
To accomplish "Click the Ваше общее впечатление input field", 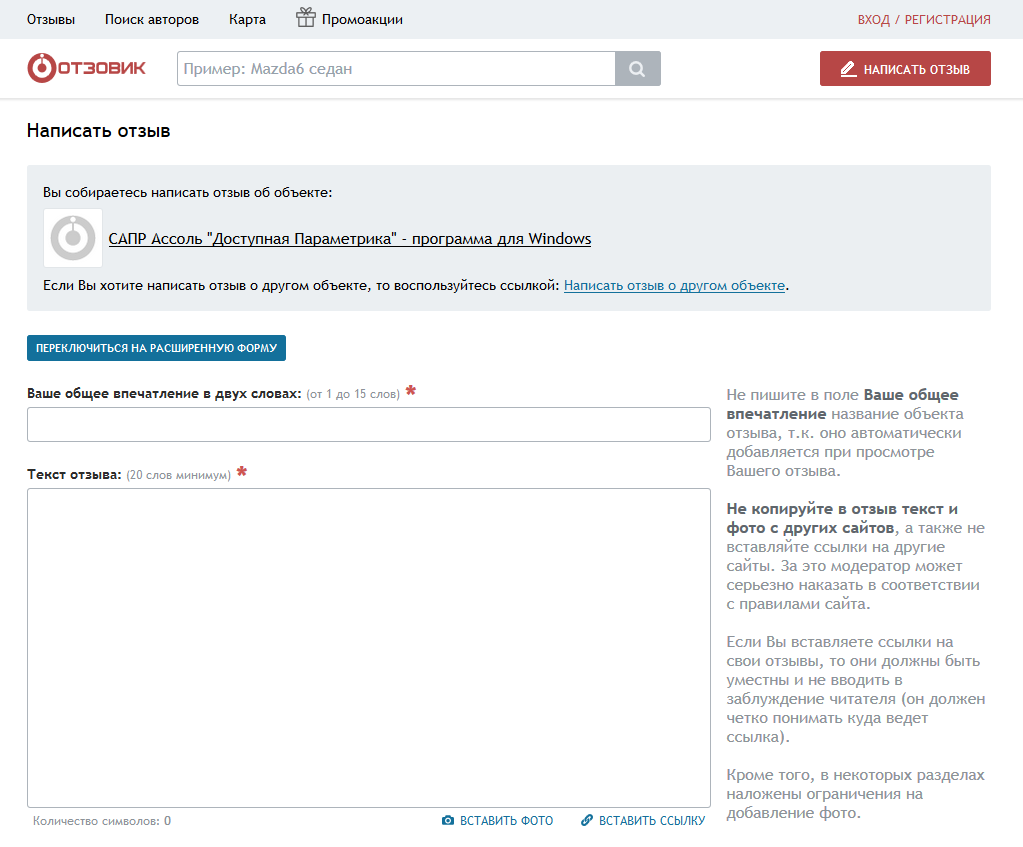I will point(369,425).
